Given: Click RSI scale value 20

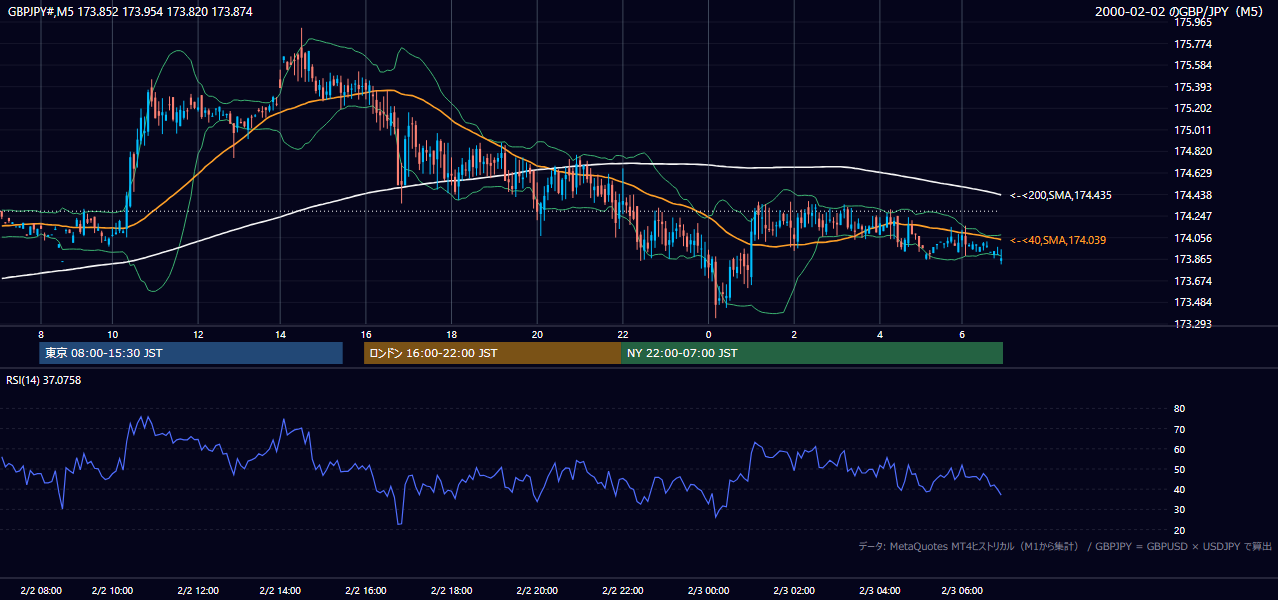Looking at the screenshot, I should coord(1179,530).
